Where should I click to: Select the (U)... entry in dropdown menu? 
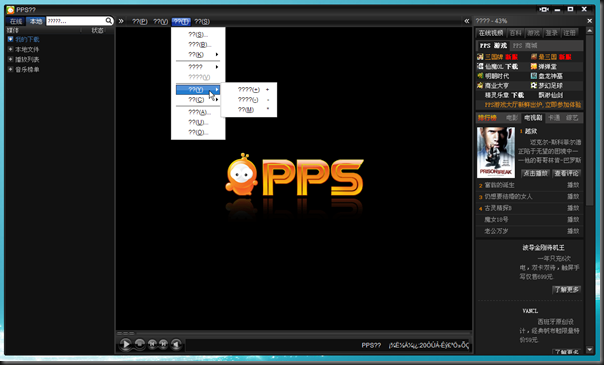(198, 122)
